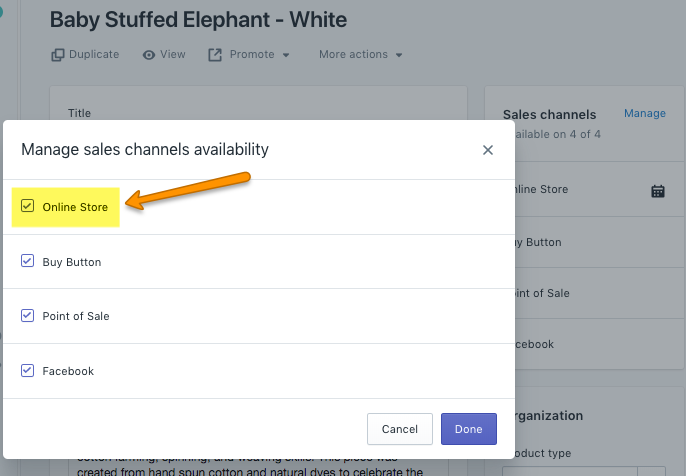Click the Cancel button
The image size is (686, 476).
[x=400, y=429]
